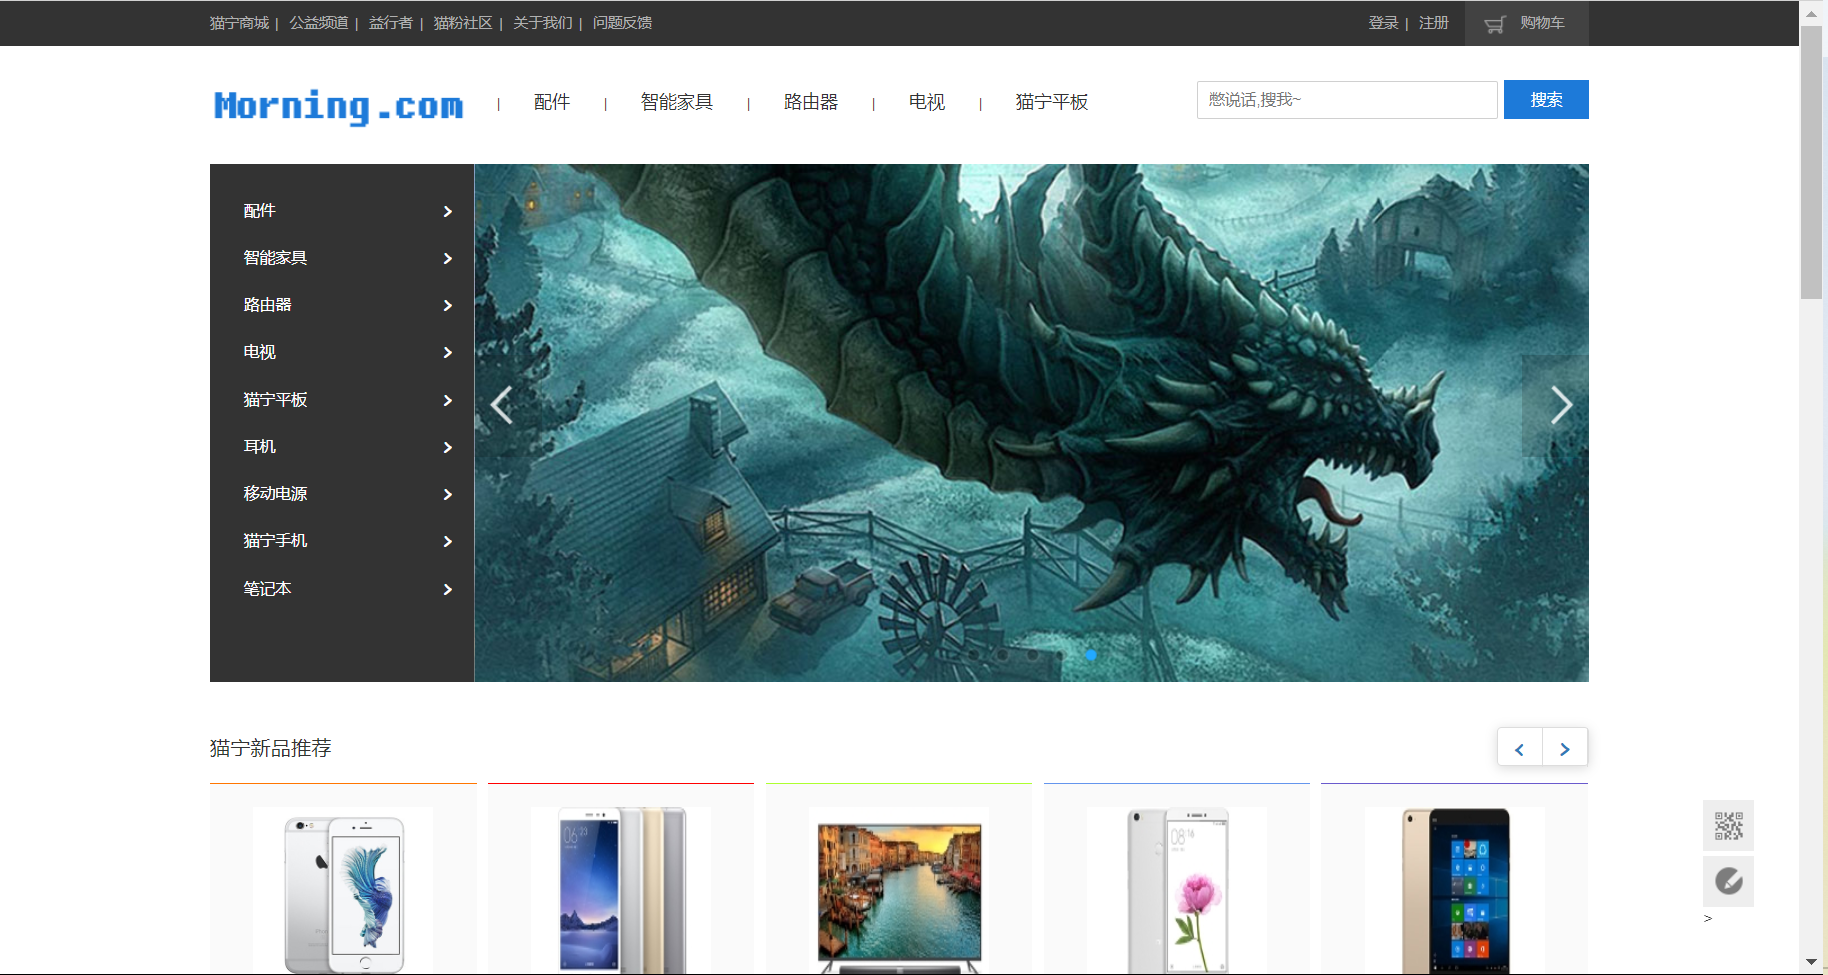Open the 公益频道 link
Viewport: 1828px width, 975px height.
tap(319, 23)
